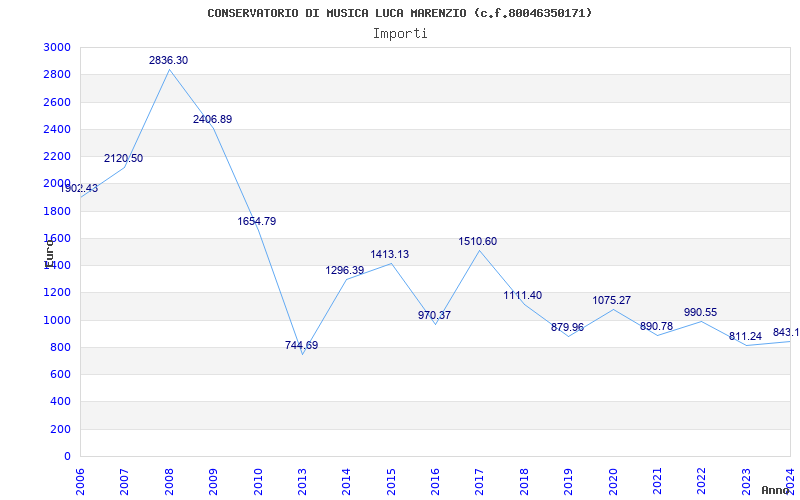Select the 879.96 data label
Viewport: 800px width, 500px height.
[567, 327]
